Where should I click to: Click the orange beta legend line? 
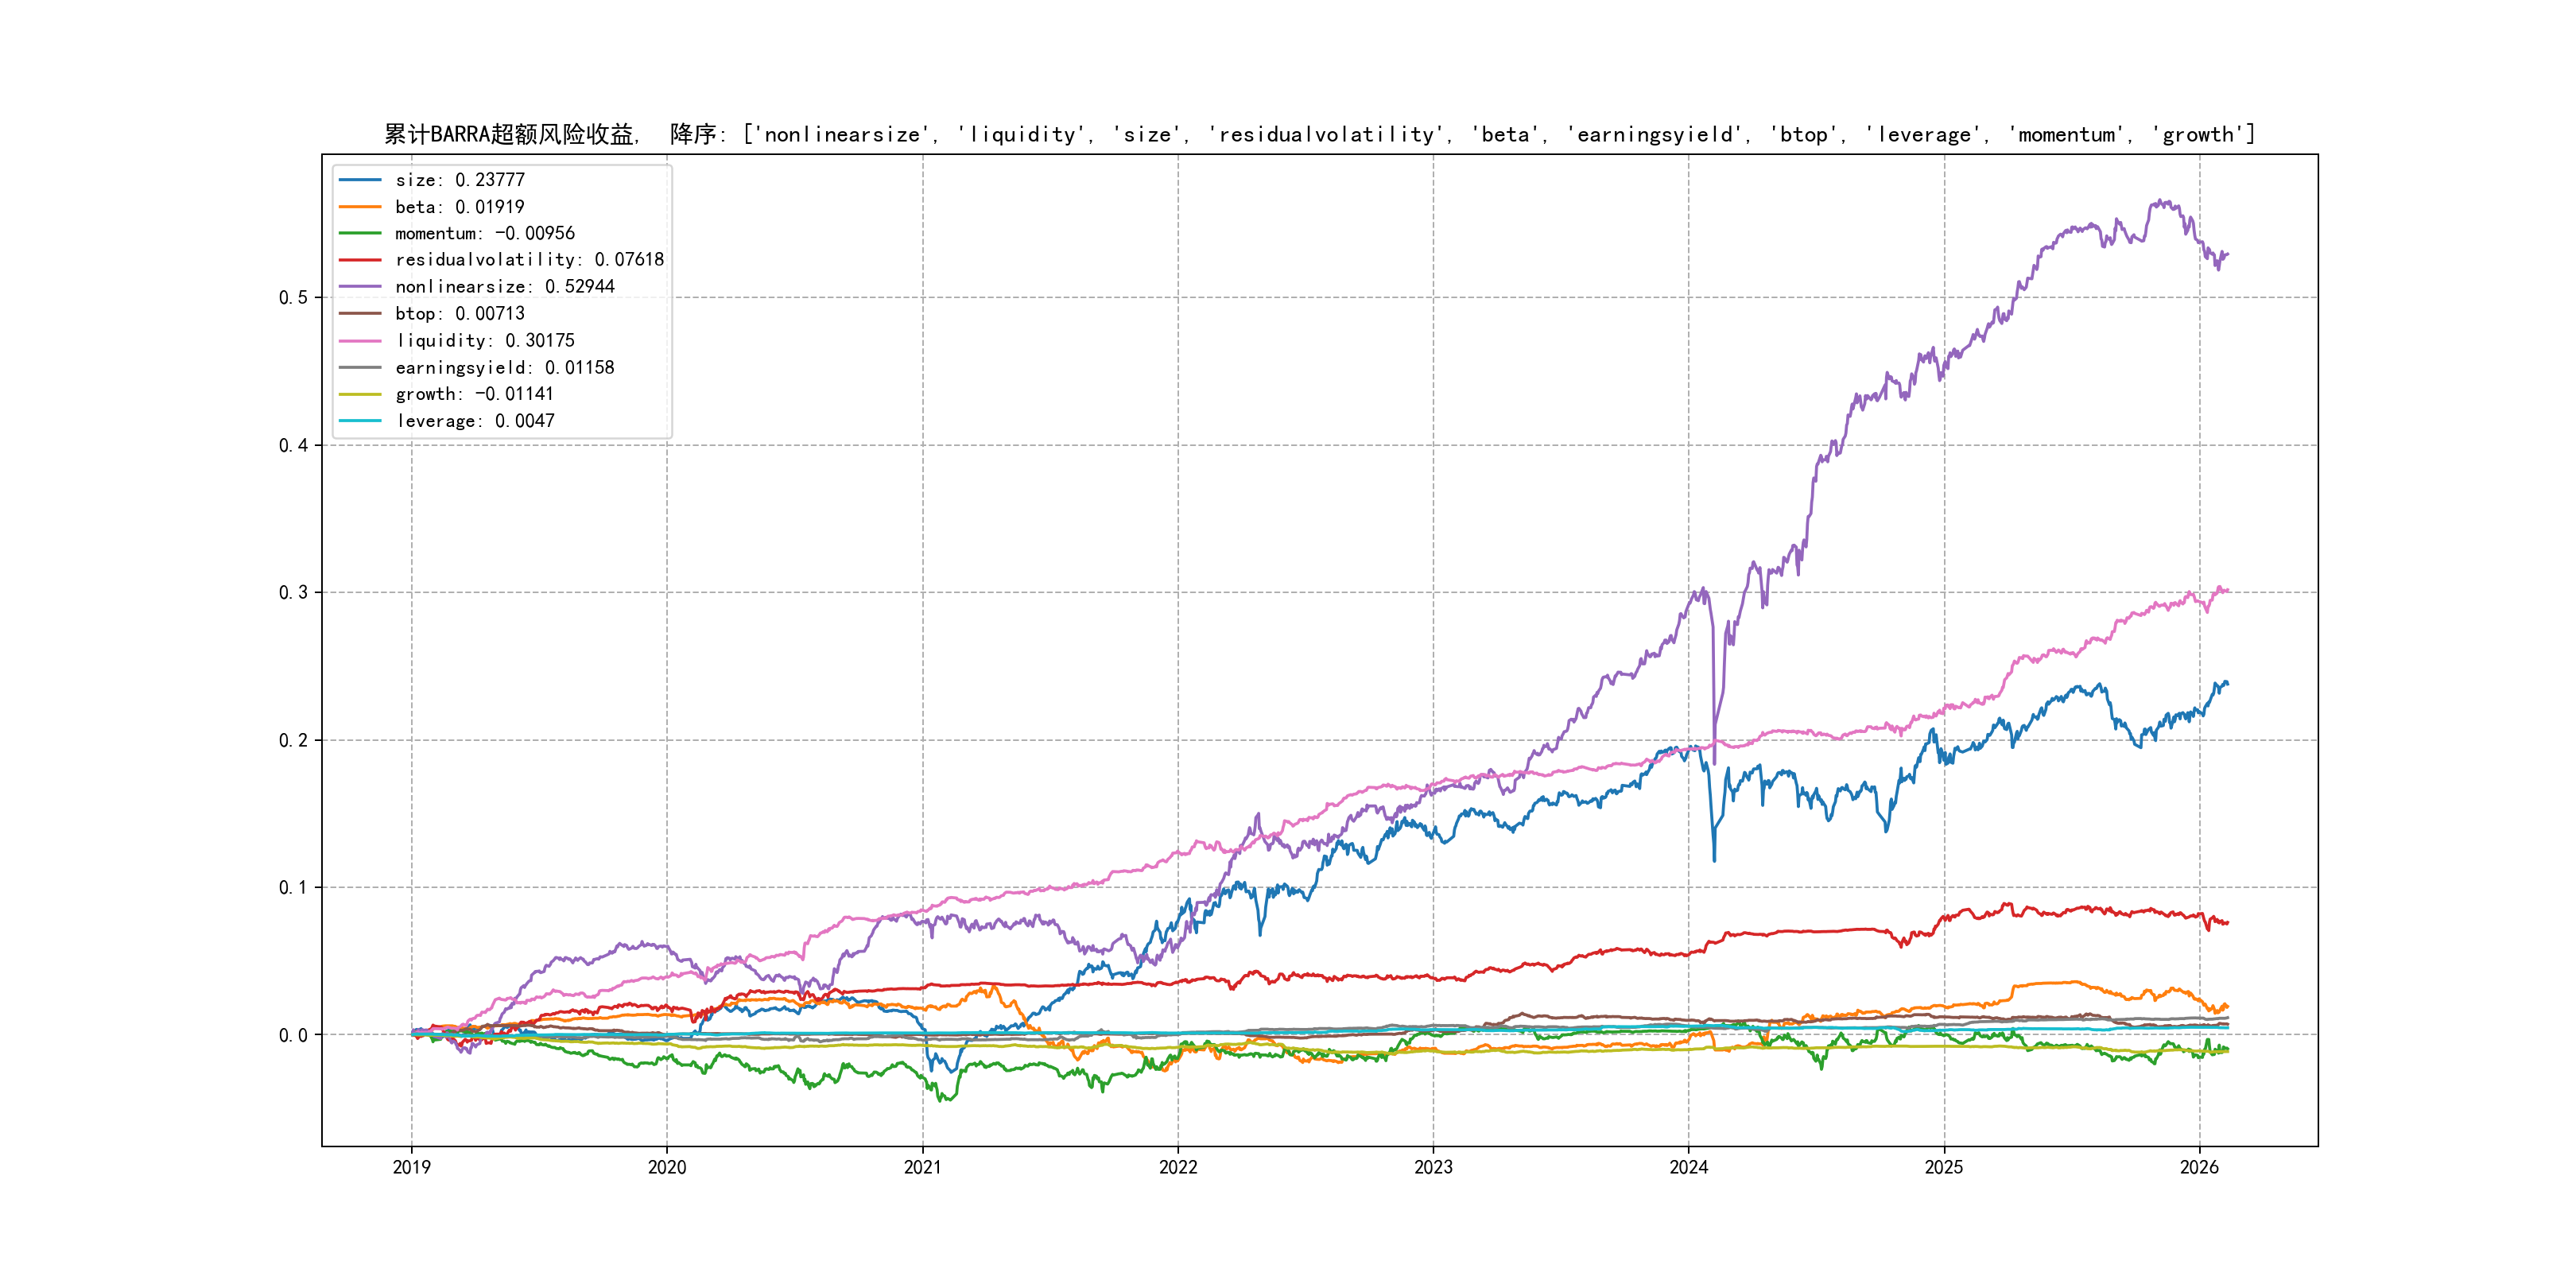(x=360, y=207)
